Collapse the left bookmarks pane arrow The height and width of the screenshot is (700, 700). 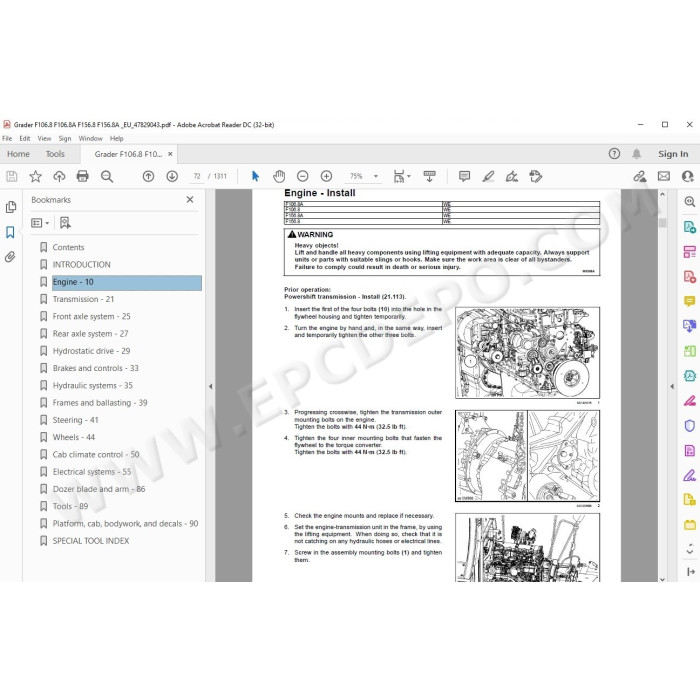(x=210, y=387)
